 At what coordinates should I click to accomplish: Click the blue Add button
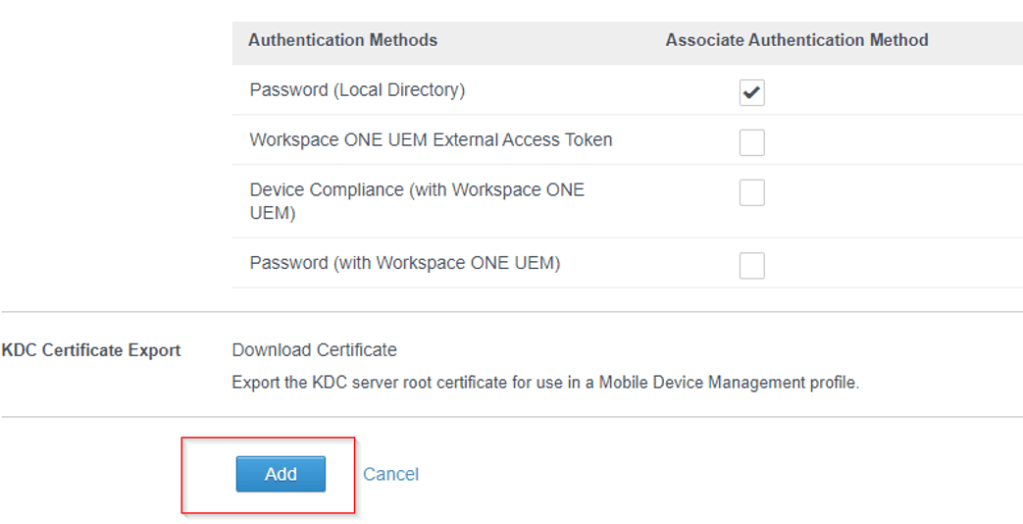pyautogui.click(x=280, y=474)
